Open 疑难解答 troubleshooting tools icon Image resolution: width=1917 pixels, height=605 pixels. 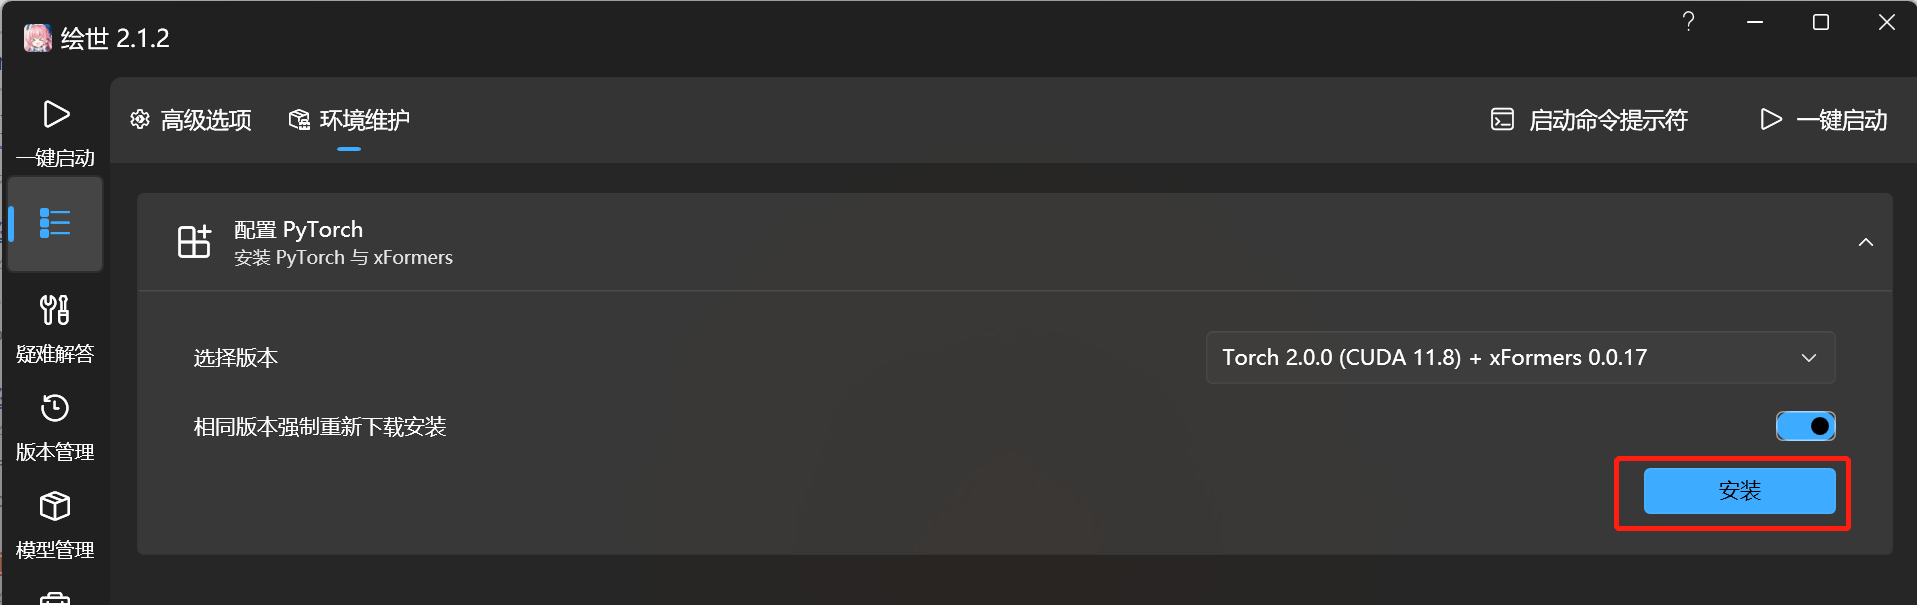[x=55, y=310]
